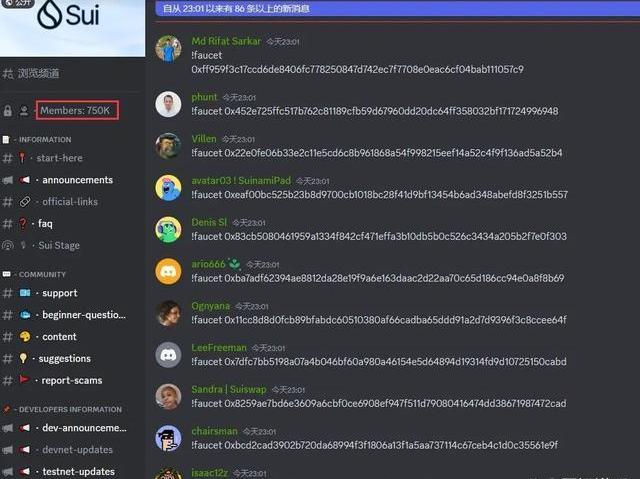Viewport: 640px width, 479px height.
Task: Open the Sui server header banner
Action: pyautogui.click(x=72, y=28)
